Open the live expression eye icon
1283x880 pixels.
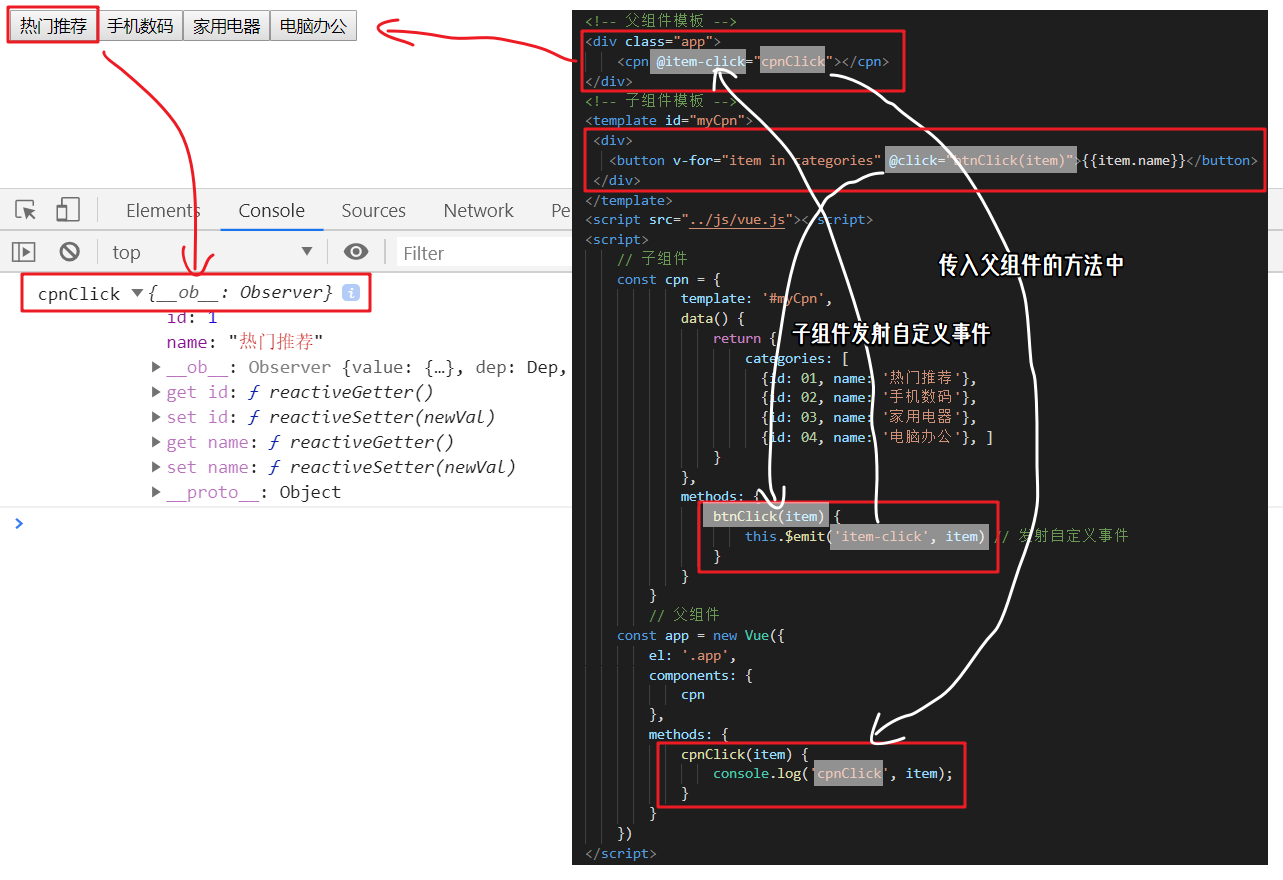[x=356, y=252]
